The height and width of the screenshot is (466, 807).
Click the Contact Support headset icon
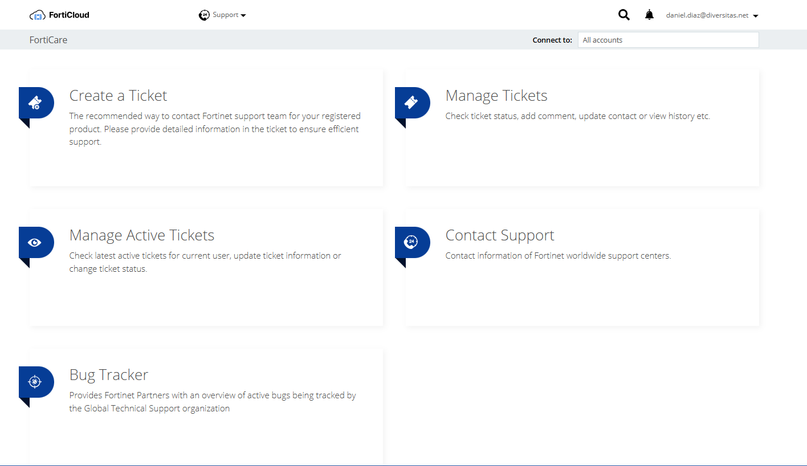(411, 242)
